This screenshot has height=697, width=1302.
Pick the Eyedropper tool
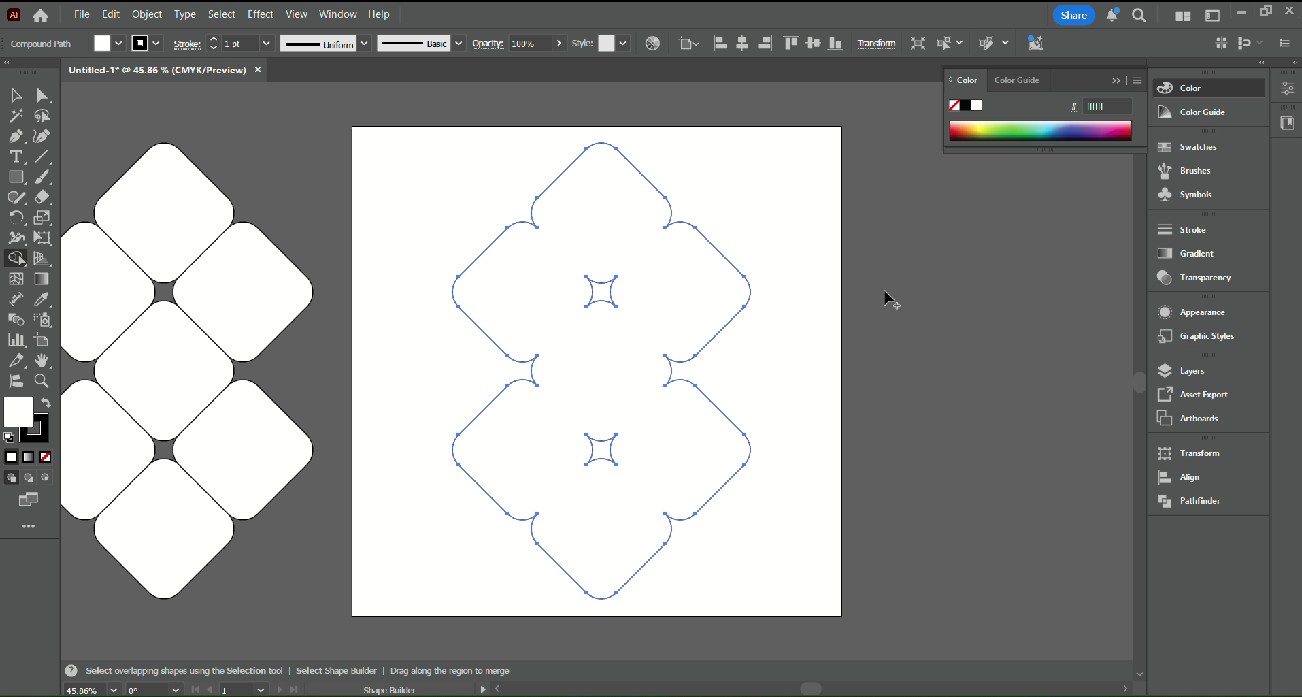(42, 299)
